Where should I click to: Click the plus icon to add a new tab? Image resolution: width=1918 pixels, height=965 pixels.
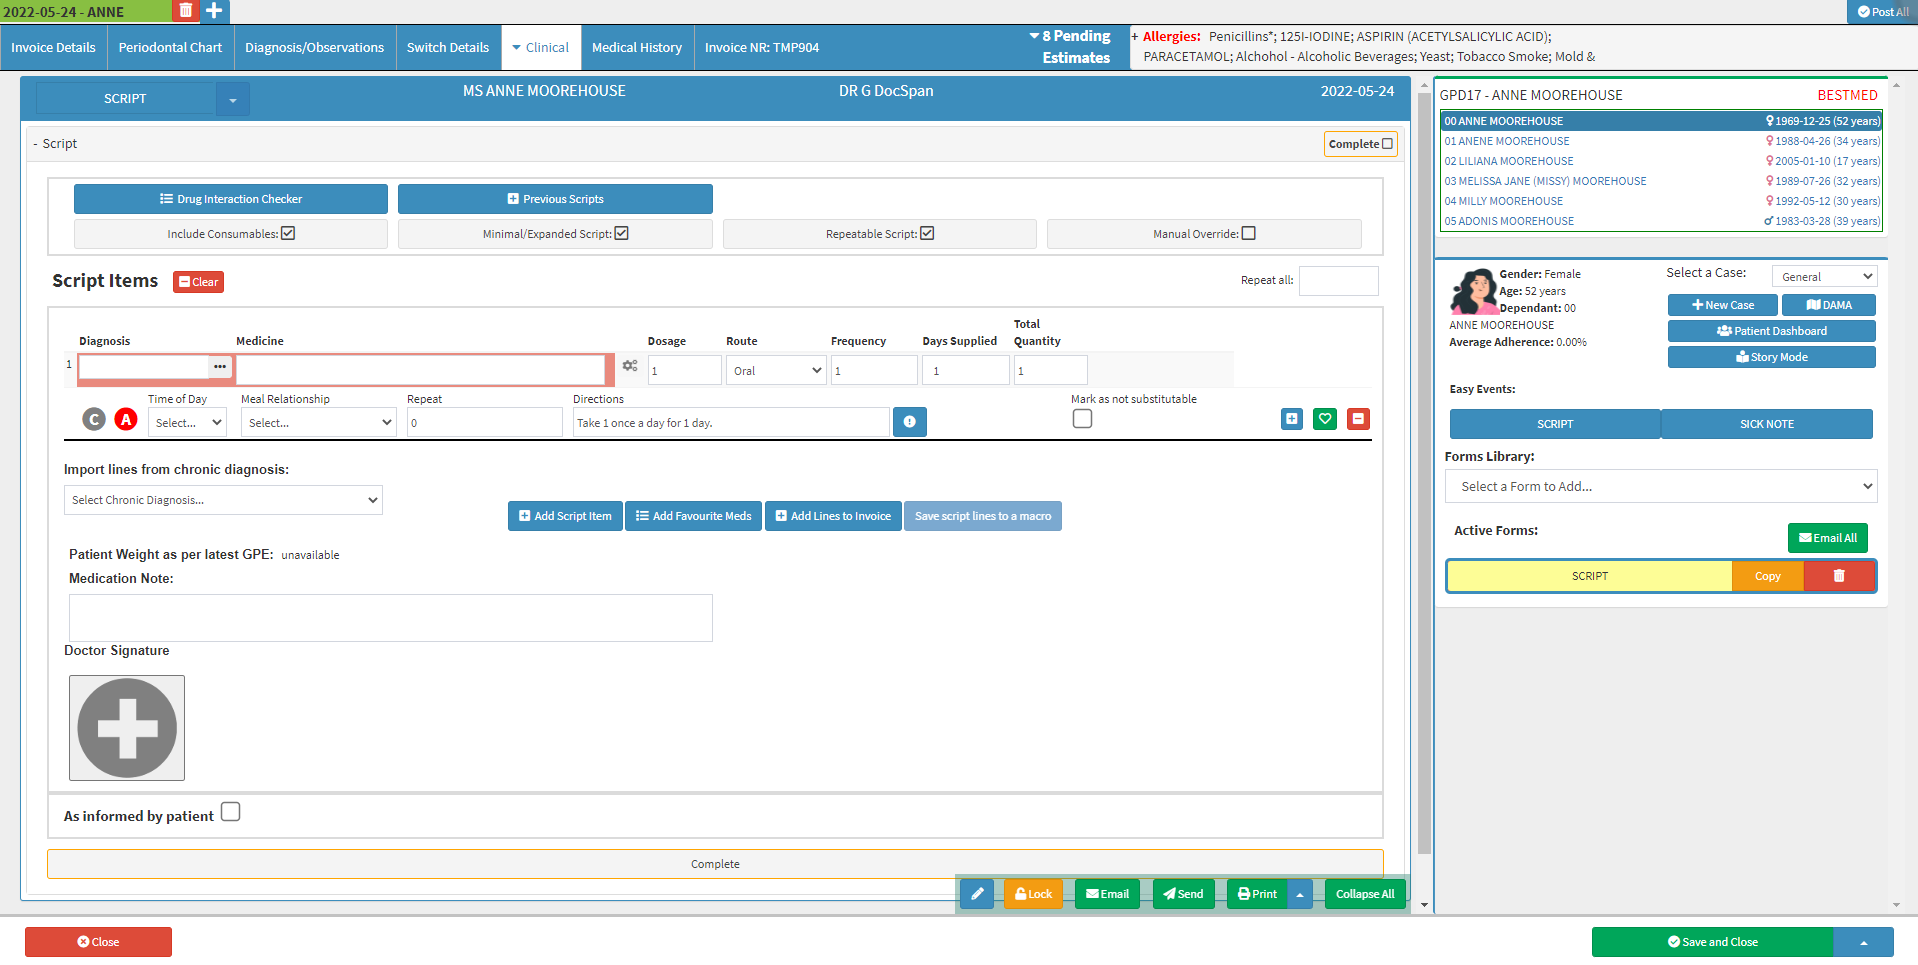[215, 11]
